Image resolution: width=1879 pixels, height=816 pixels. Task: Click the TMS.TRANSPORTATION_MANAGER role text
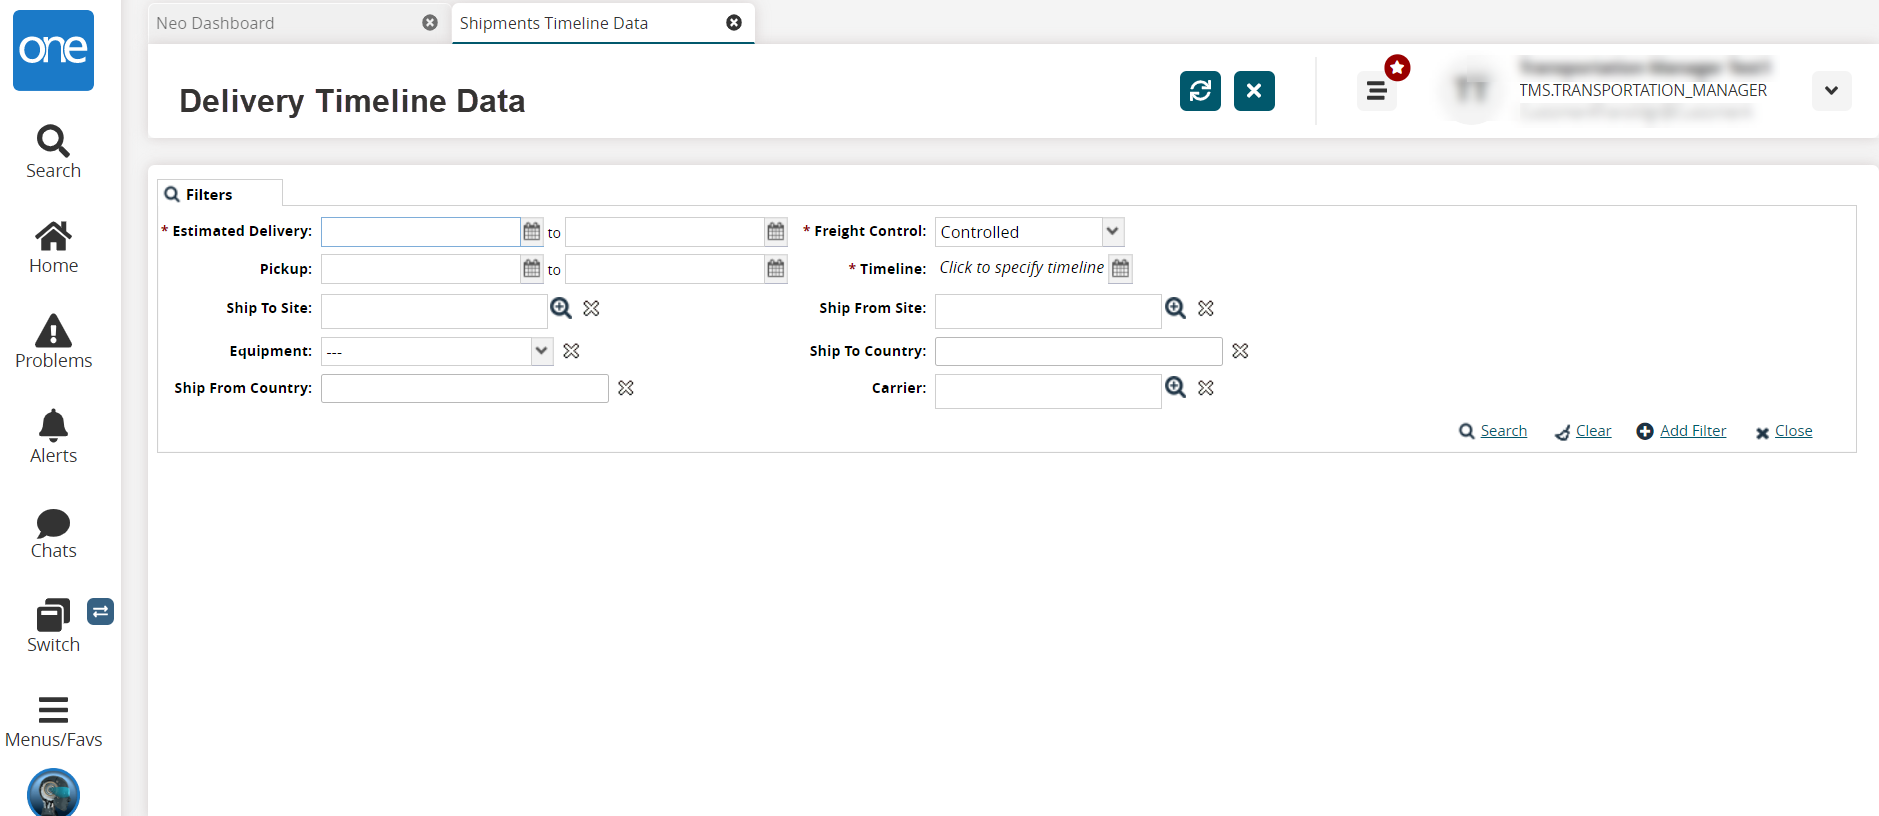1643,90
